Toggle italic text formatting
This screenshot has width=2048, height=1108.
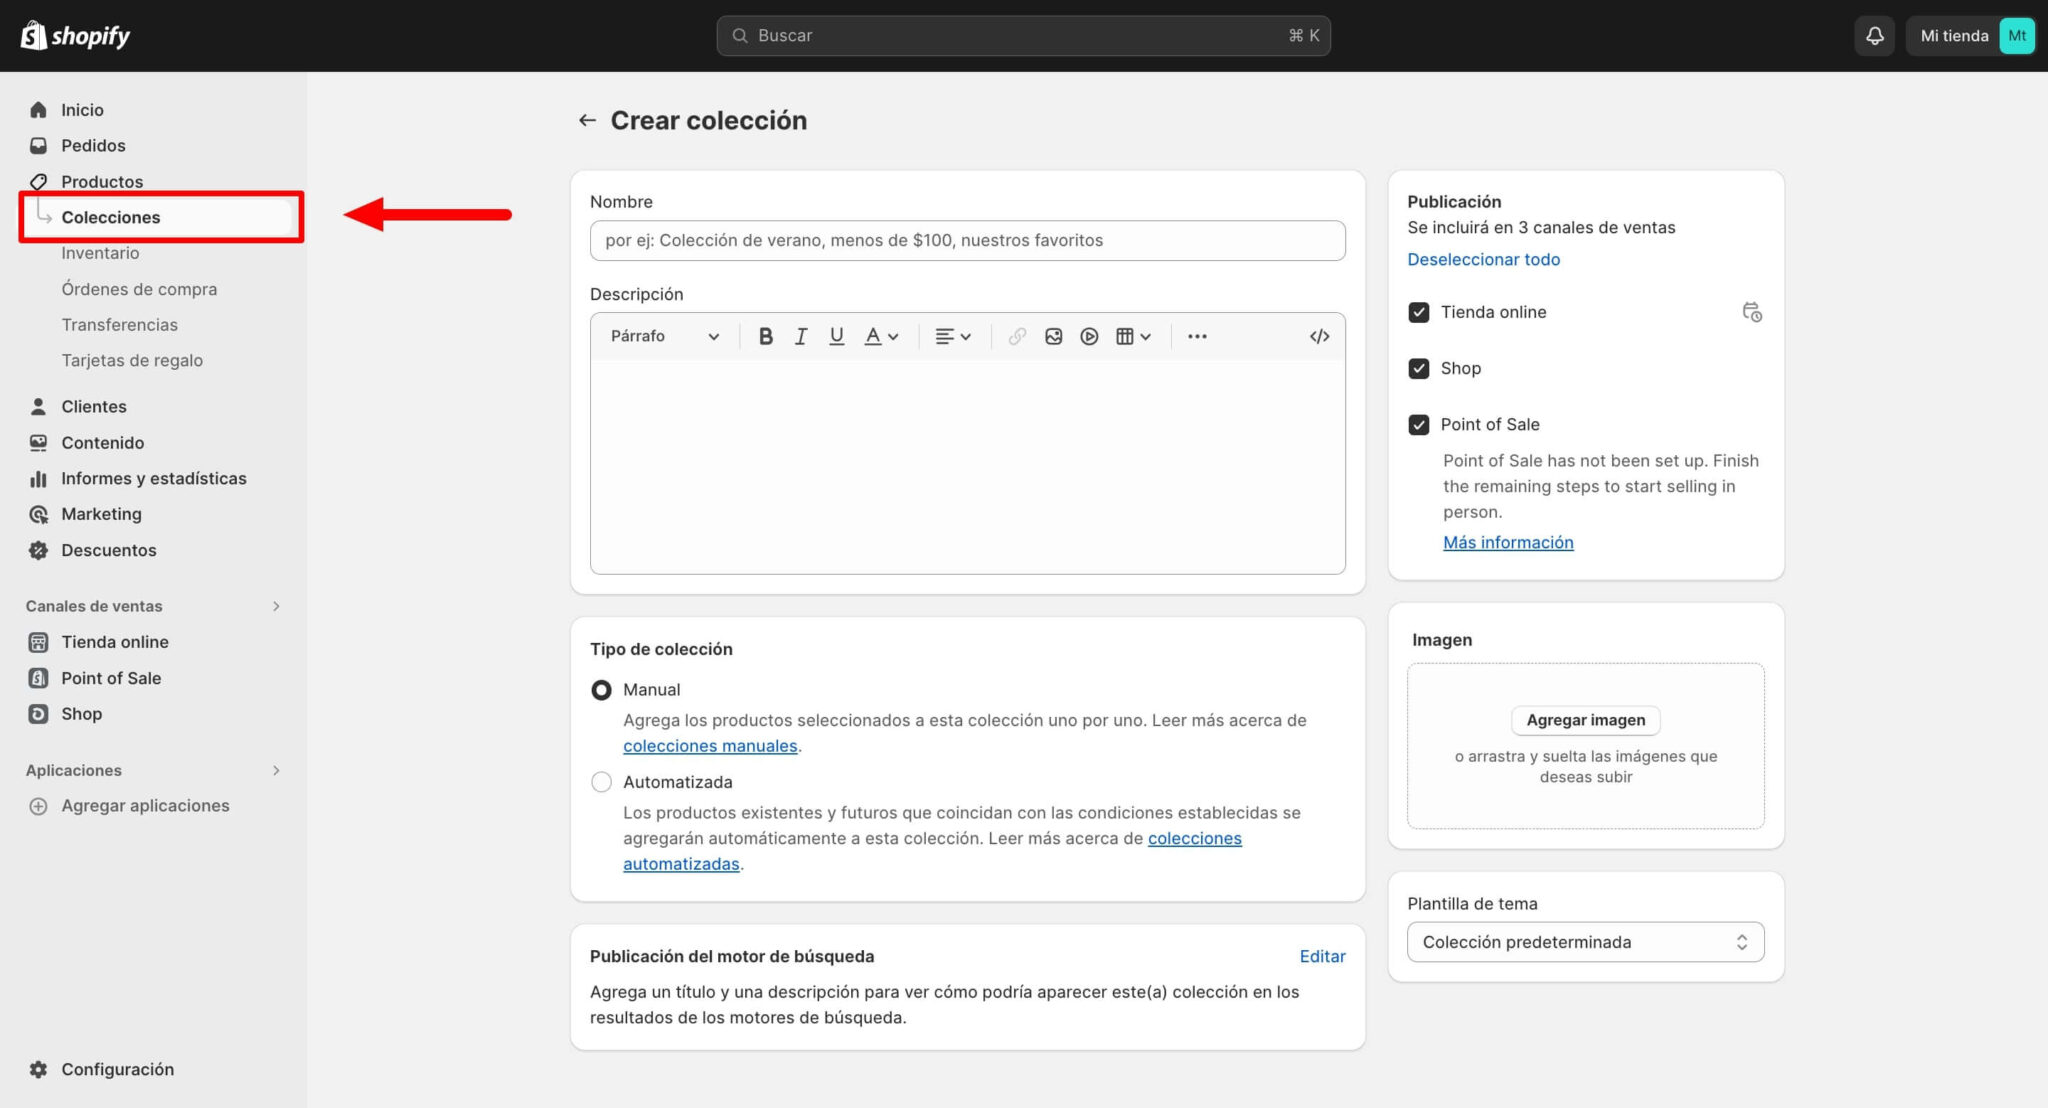tap(801, 336)
